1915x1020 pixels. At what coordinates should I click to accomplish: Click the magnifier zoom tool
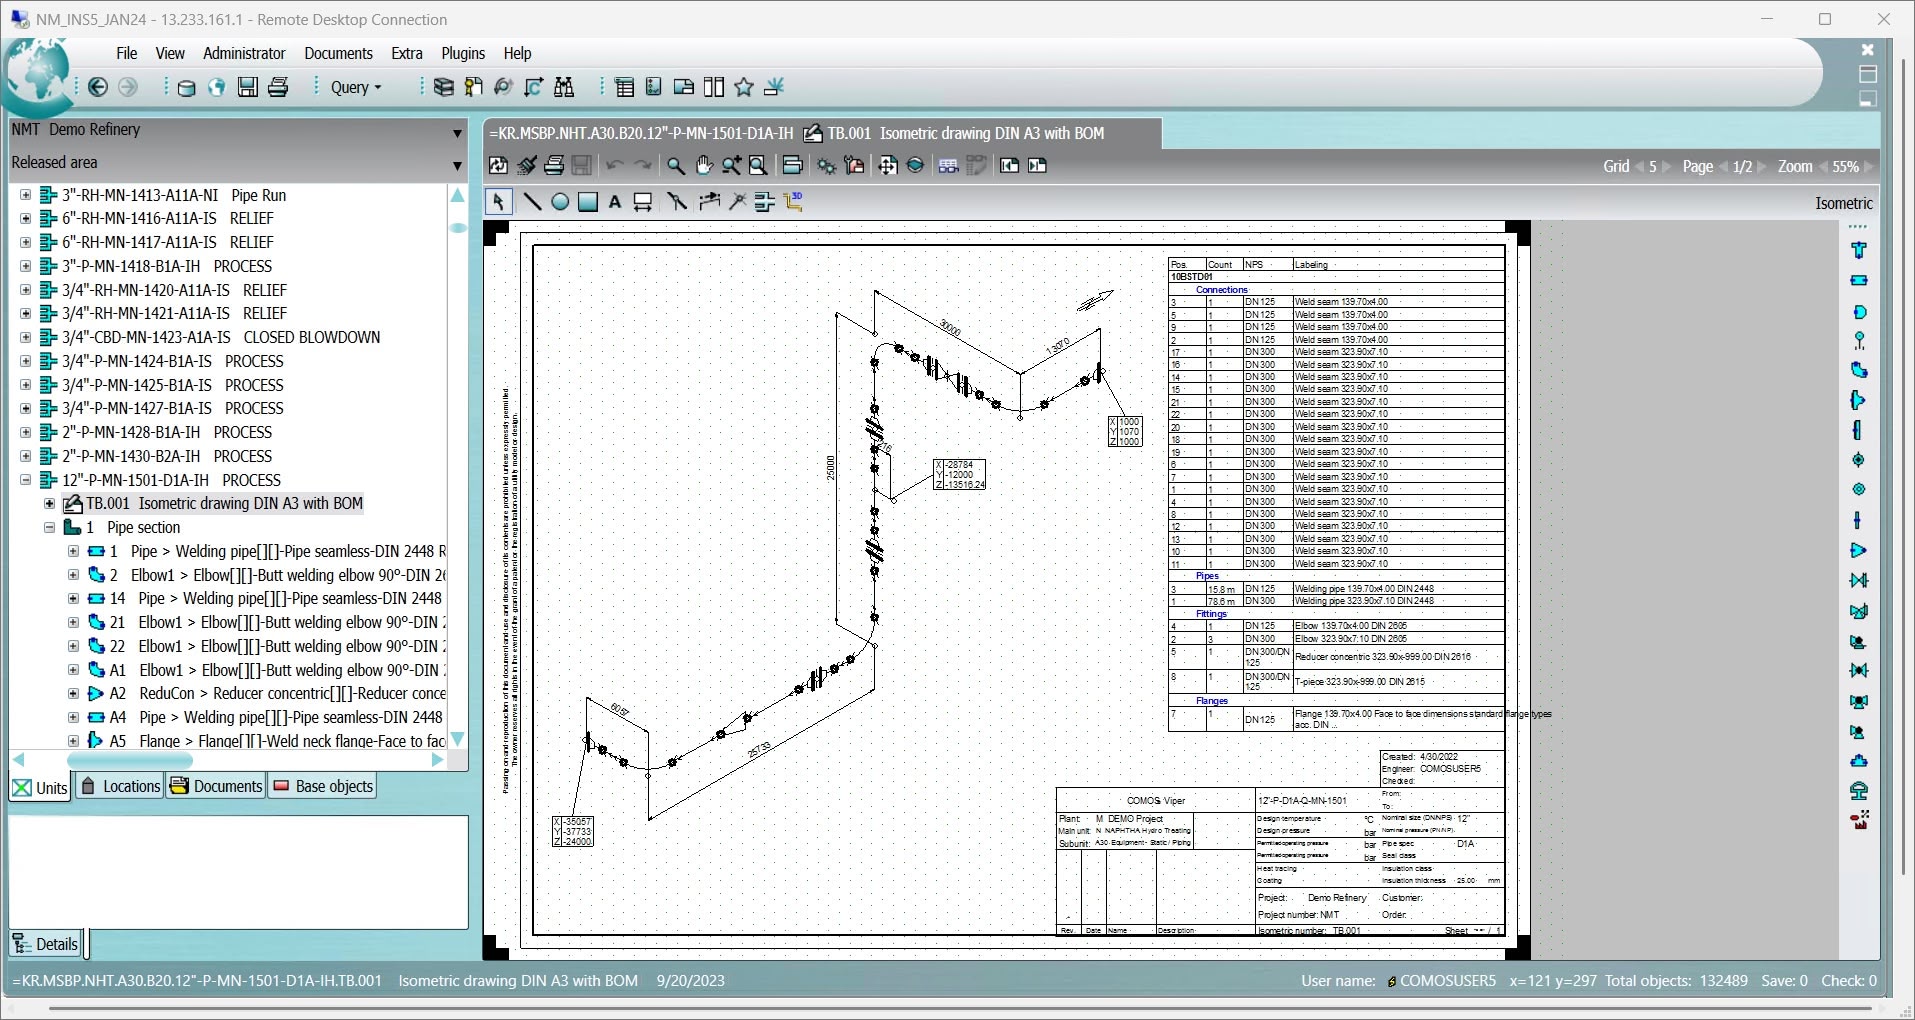pos(676,166)
